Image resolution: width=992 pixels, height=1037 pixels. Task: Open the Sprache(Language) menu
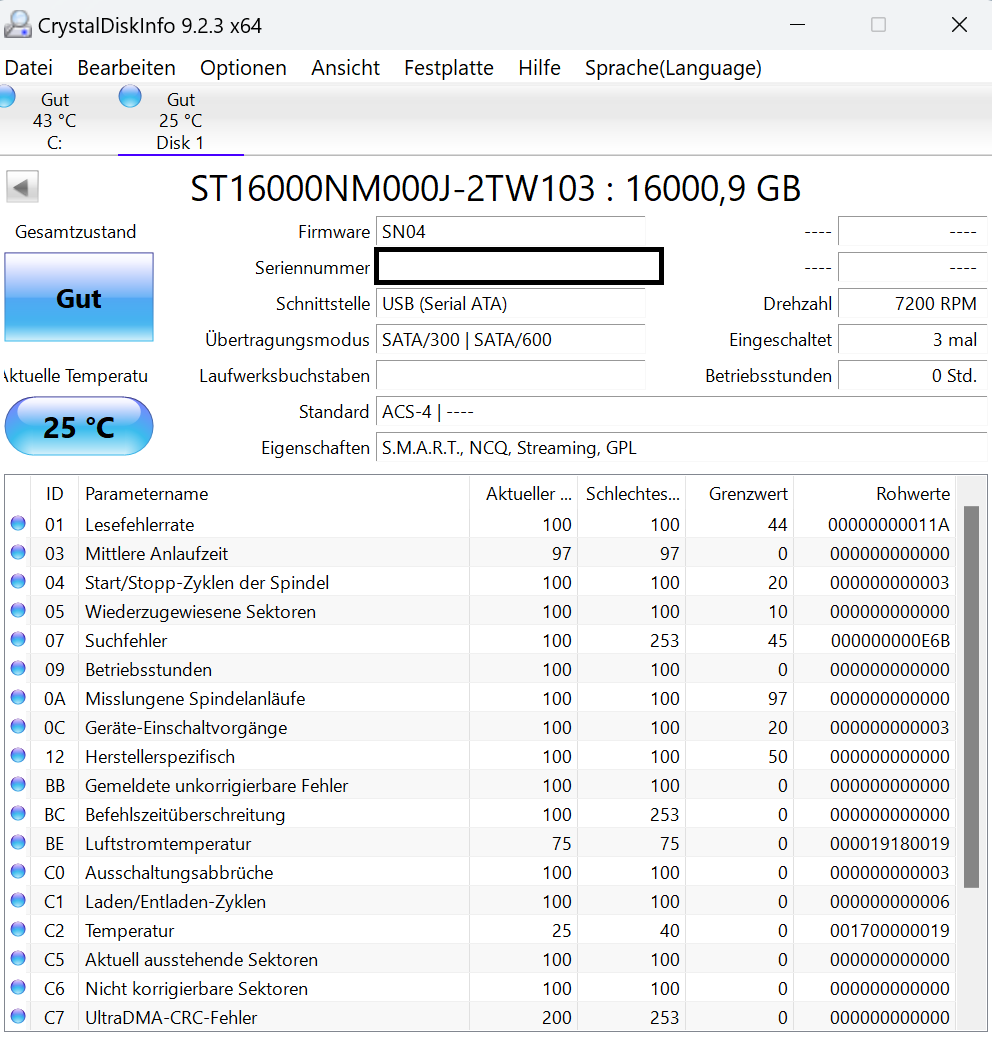pos(673,68)
